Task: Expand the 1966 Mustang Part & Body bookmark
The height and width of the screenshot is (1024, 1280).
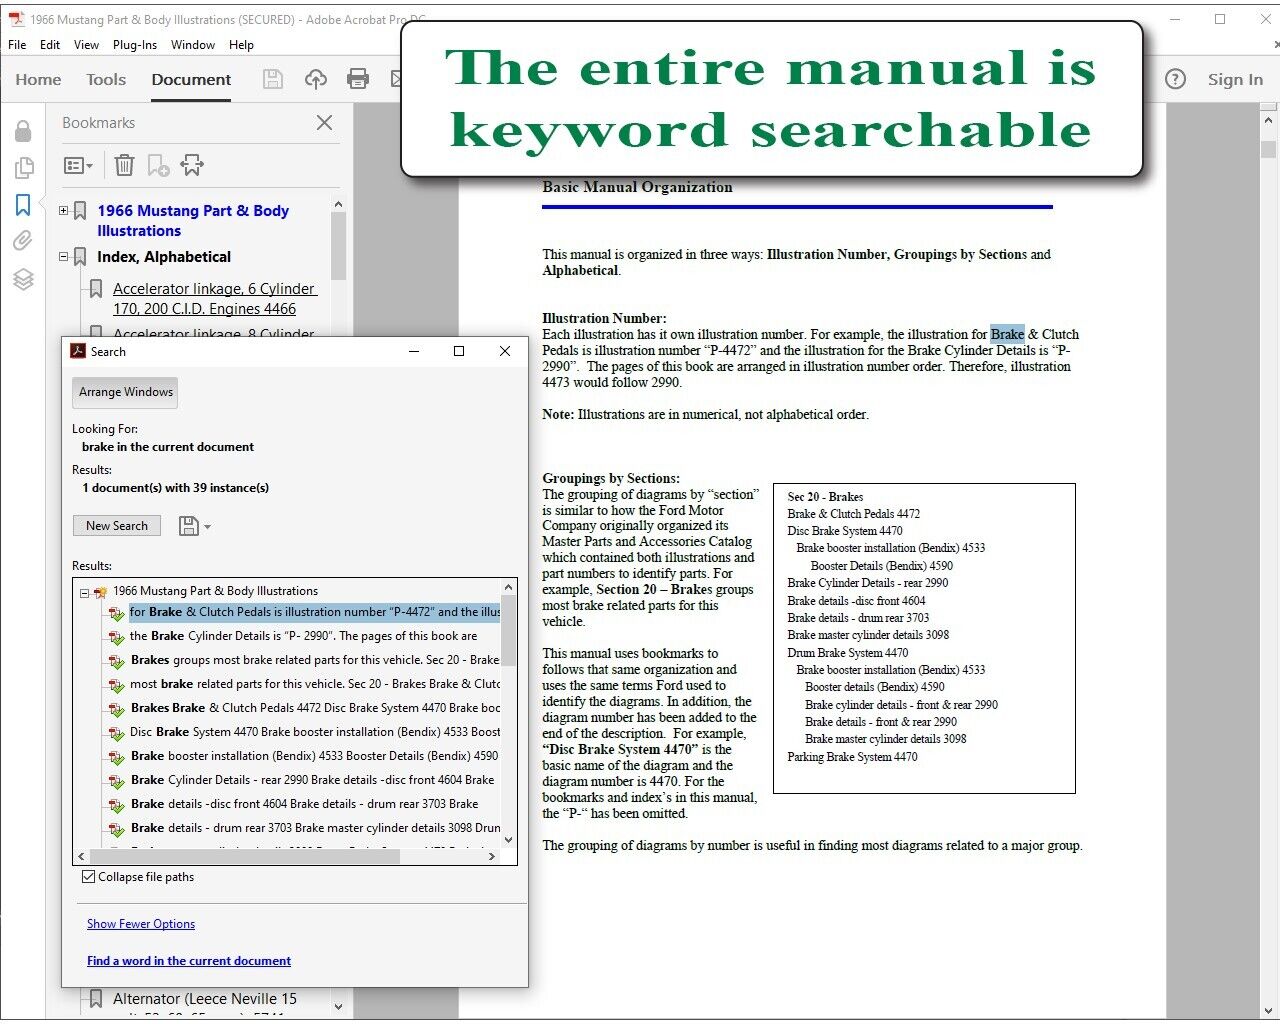Action: point(64,211)
